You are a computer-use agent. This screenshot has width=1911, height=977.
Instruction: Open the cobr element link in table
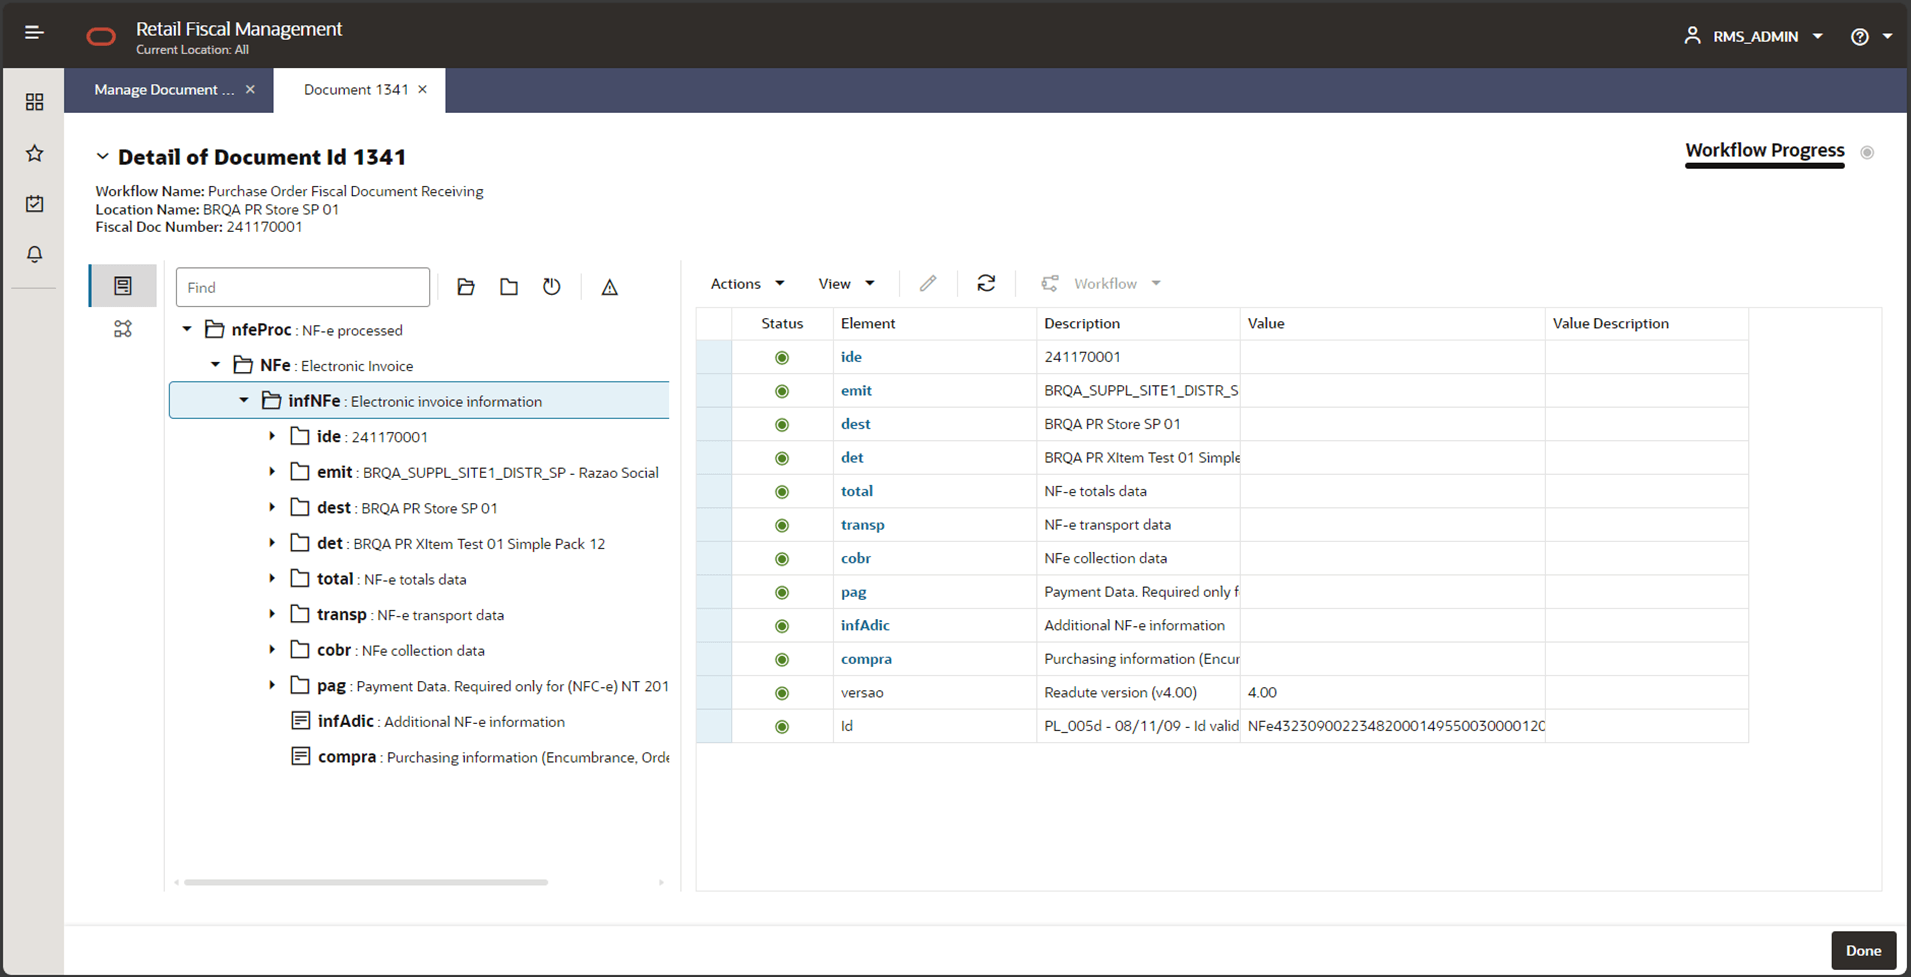(856, 558)
